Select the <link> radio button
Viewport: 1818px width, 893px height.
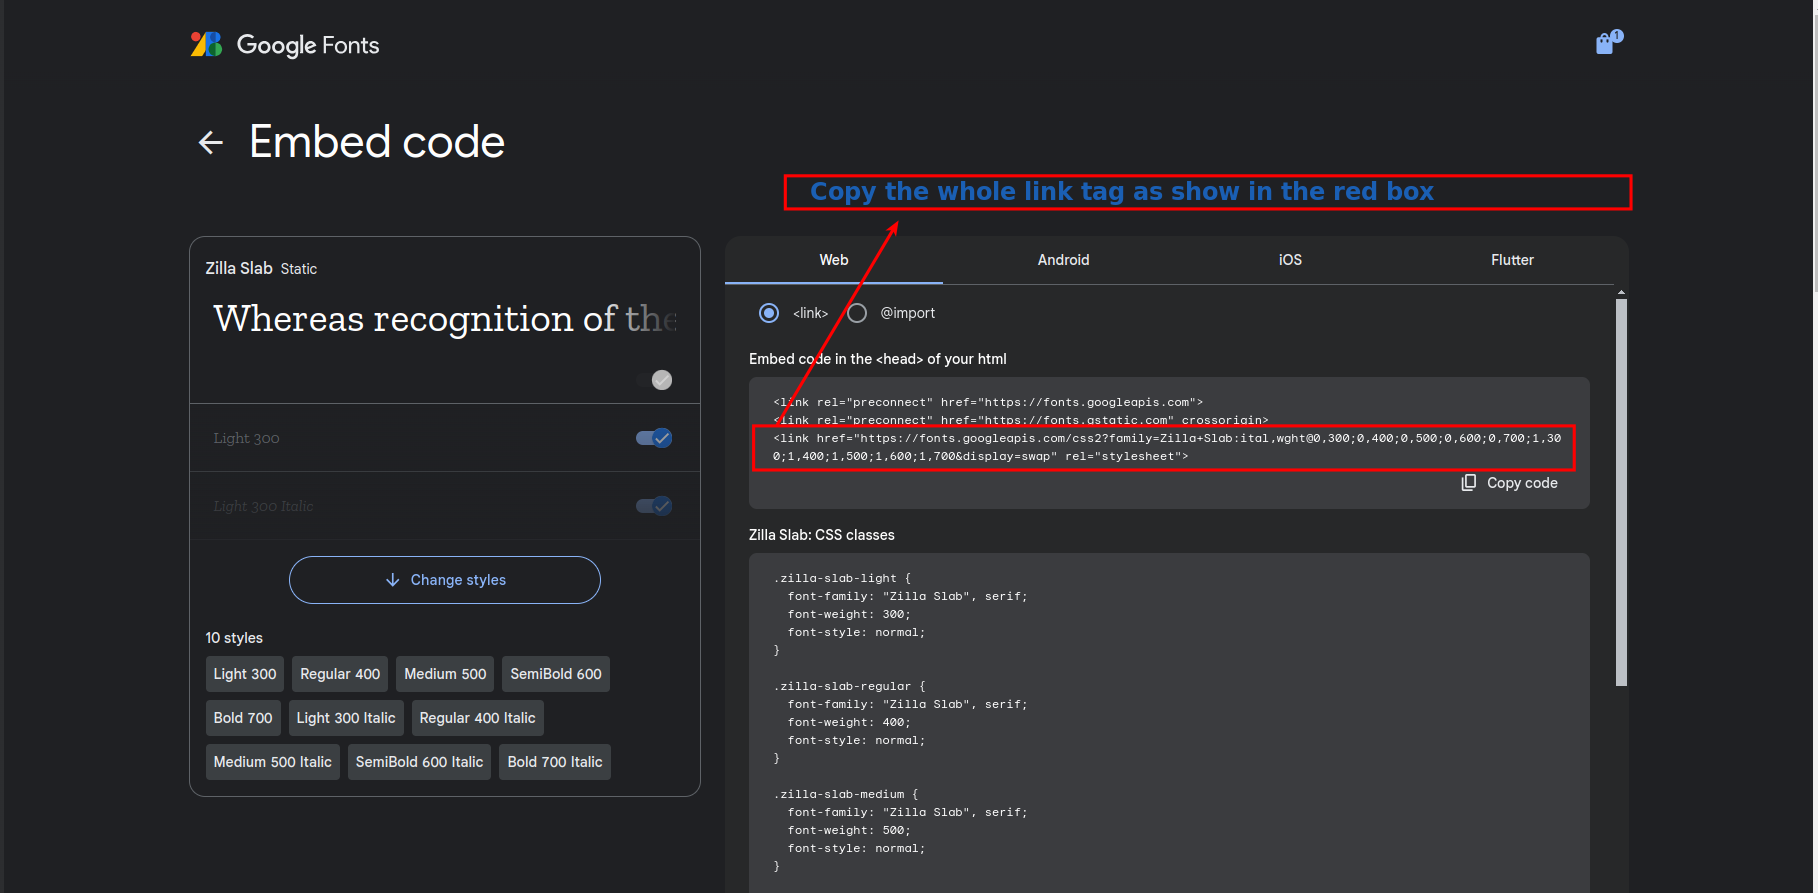pos(769,313)
